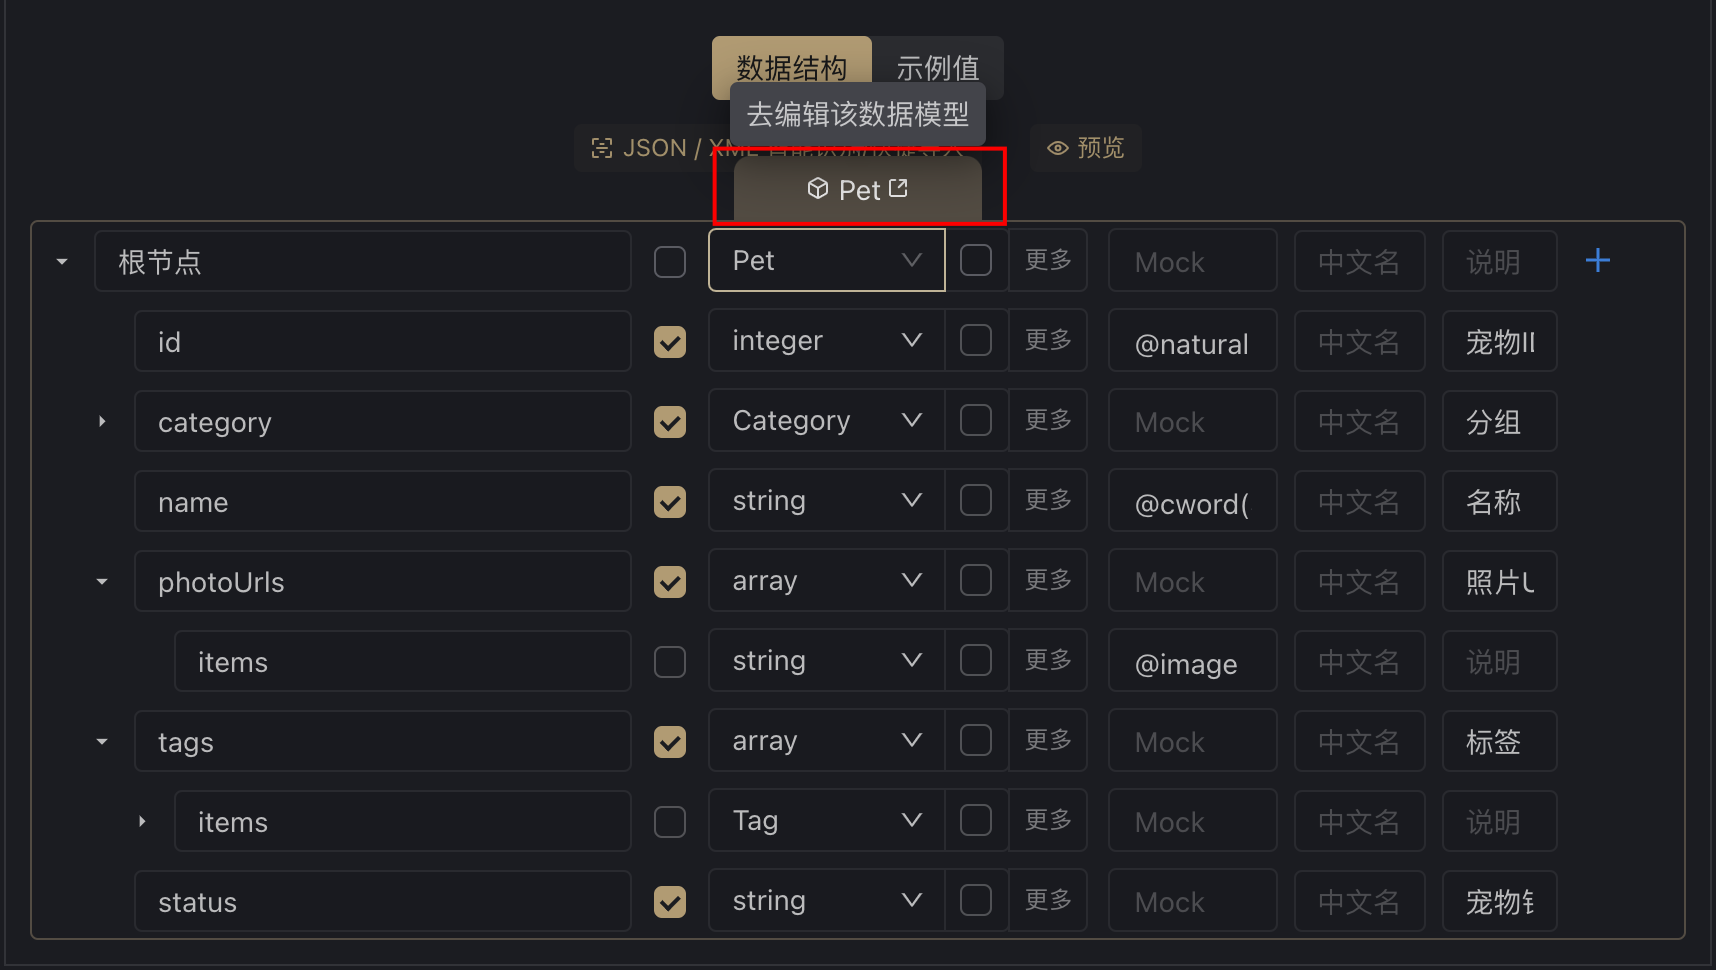Expand the category row arrow
1716x970 pixels.
[102, 421]
